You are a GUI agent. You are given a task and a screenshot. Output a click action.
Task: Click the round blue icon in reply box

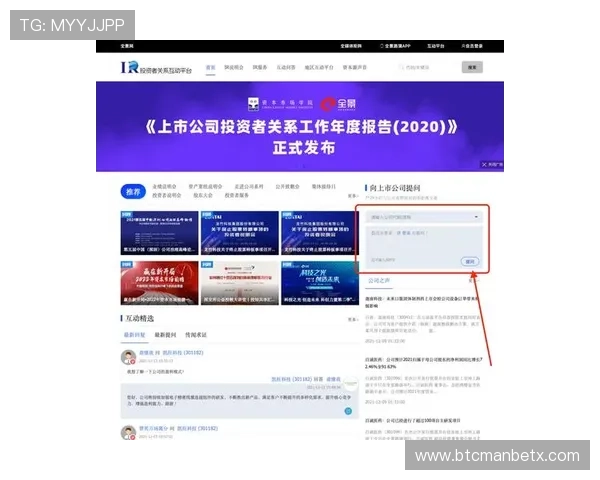[x=348, y=411]
